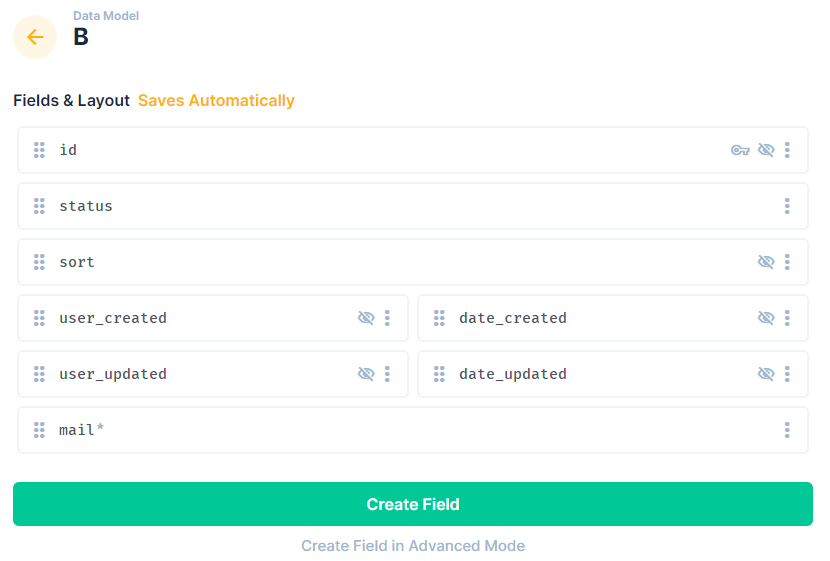Toggle the hidden eye icon on user_created

(366, 318)
